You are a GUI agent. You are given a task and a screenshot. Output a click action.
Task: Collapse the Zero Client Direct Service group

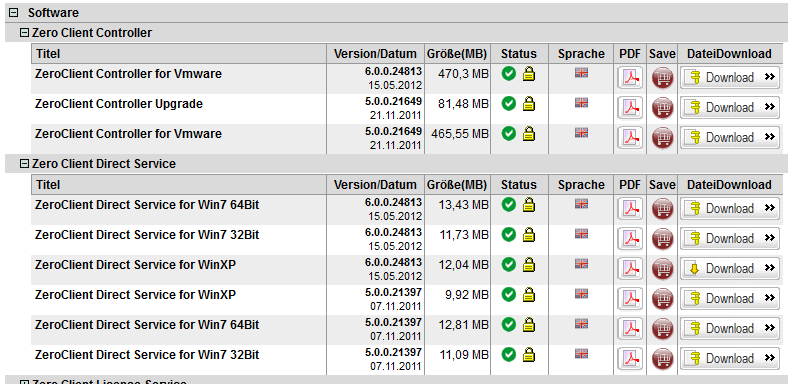pyautogui.click(x=24, y=163)
